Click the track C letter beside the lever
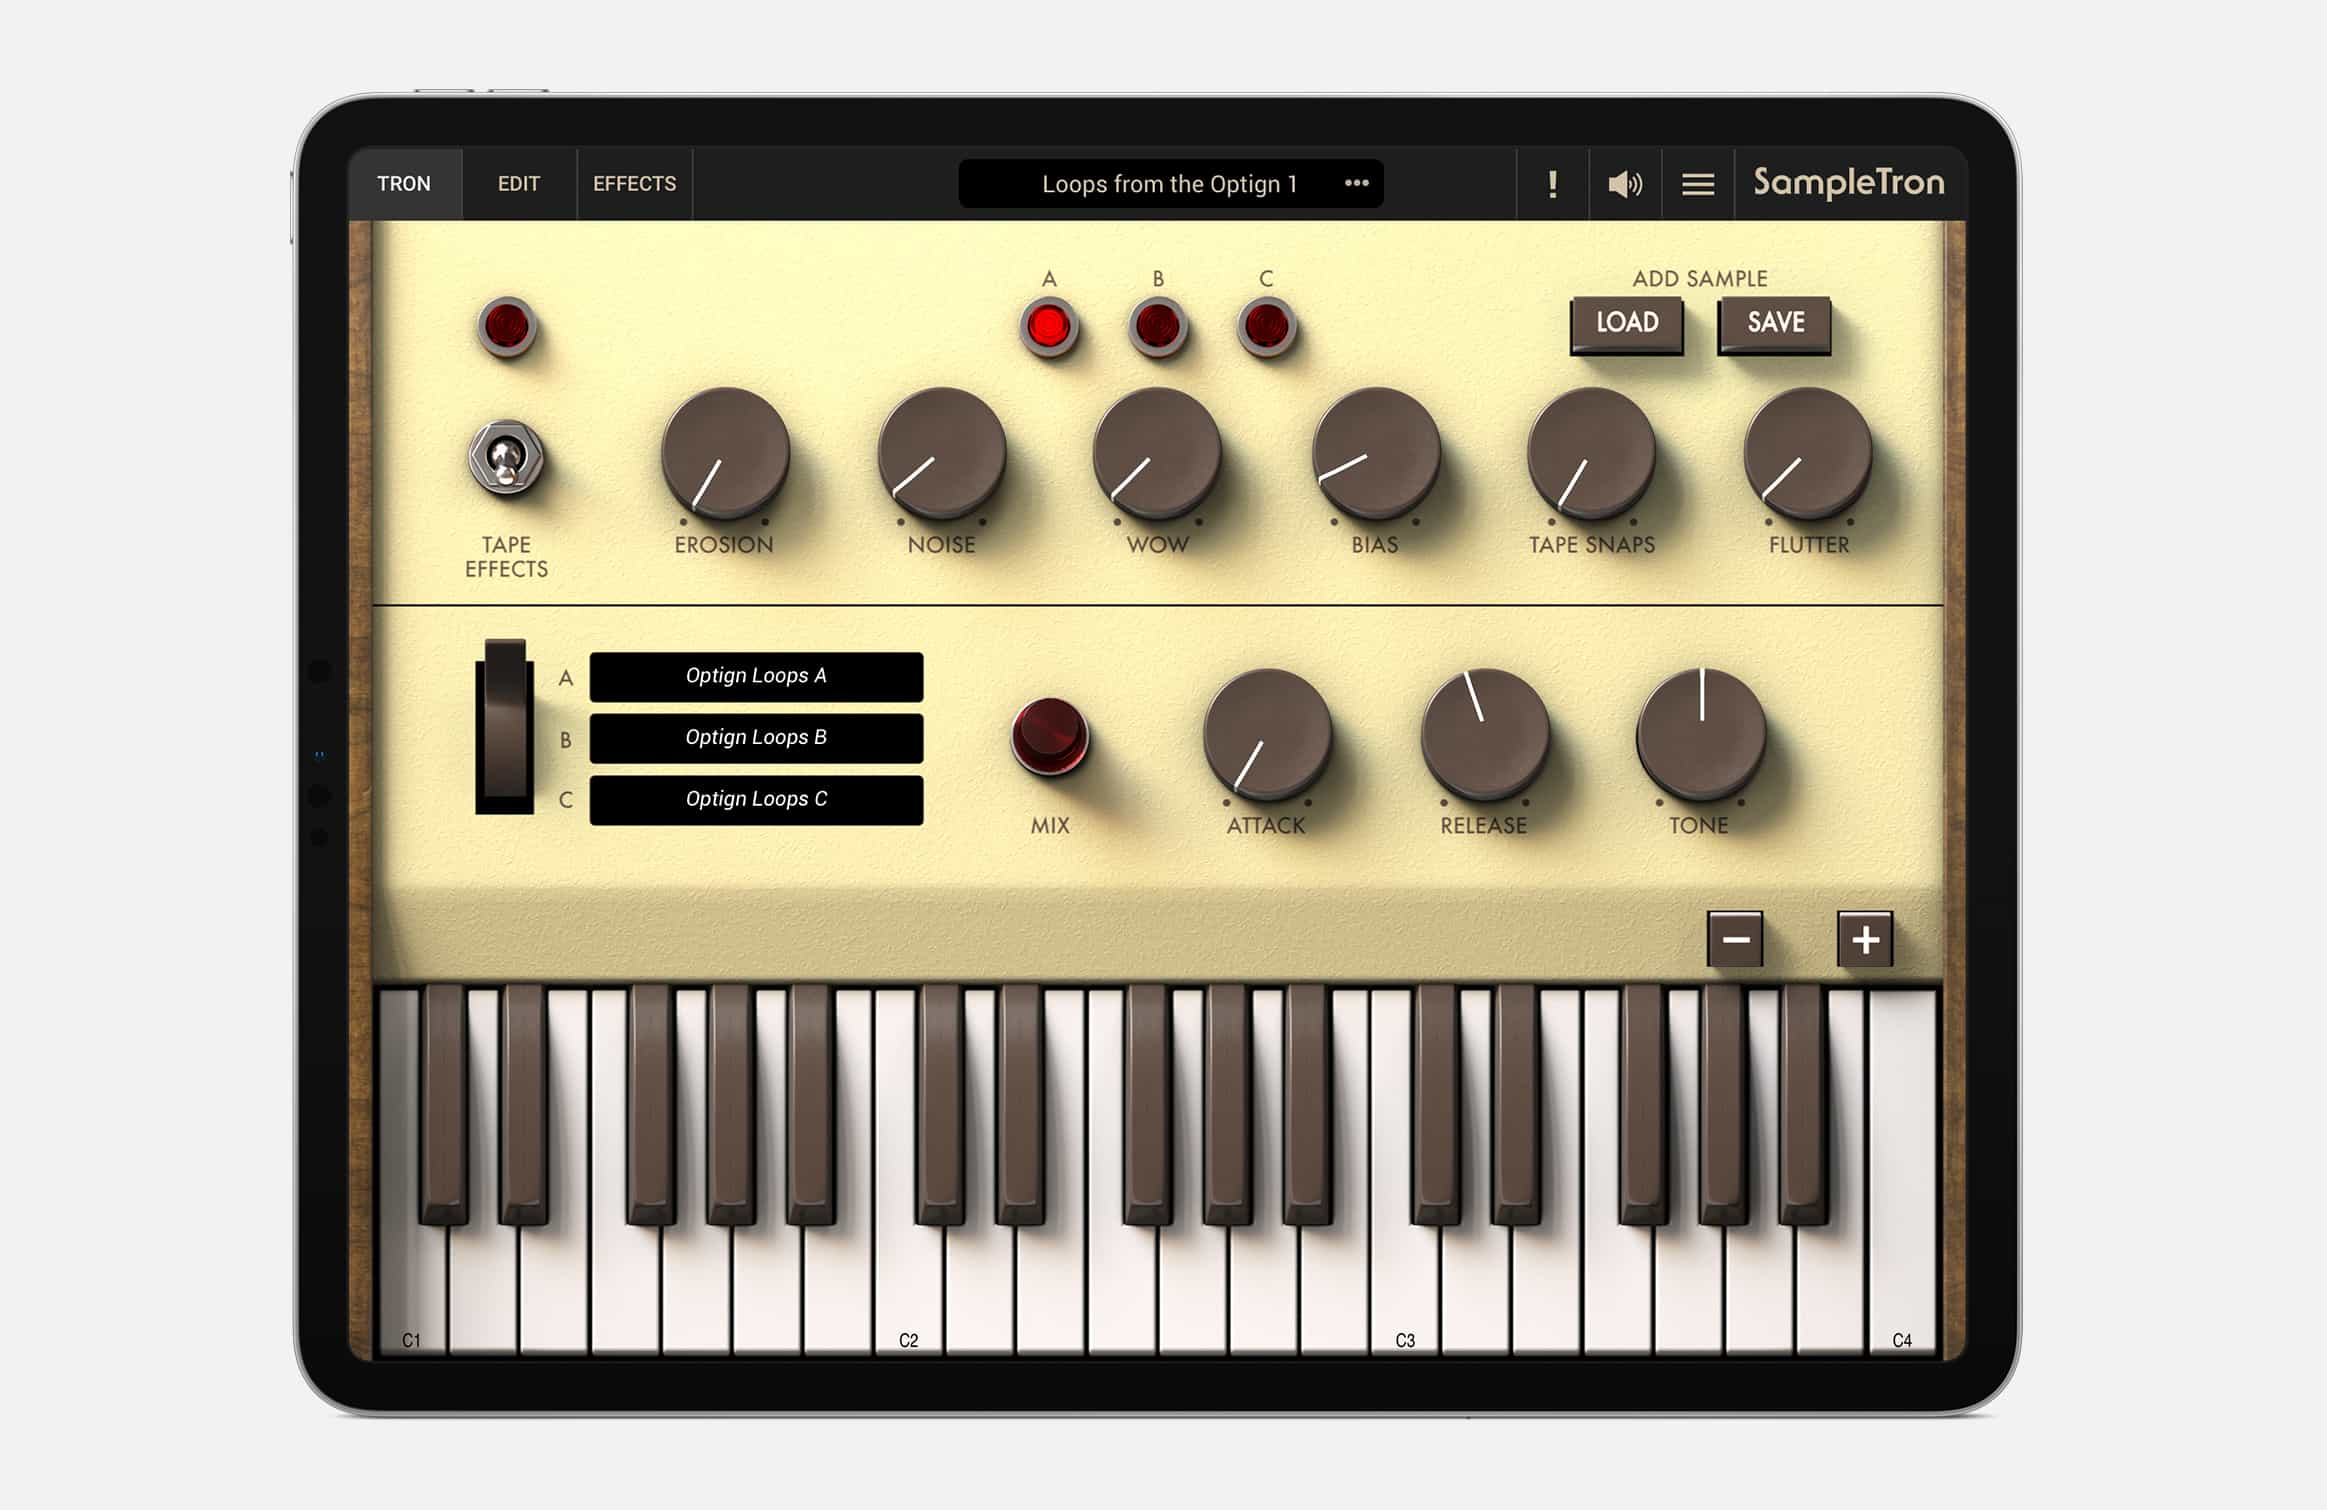The width and height of the screenshot is (2327, 1510). click(566, 800)
